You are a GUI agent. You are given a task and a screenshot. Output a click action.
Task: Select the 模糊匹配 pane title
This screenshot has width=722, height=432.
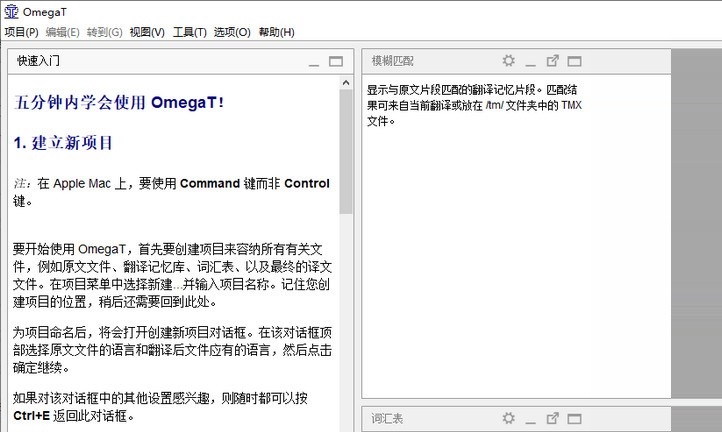(393, 61)
